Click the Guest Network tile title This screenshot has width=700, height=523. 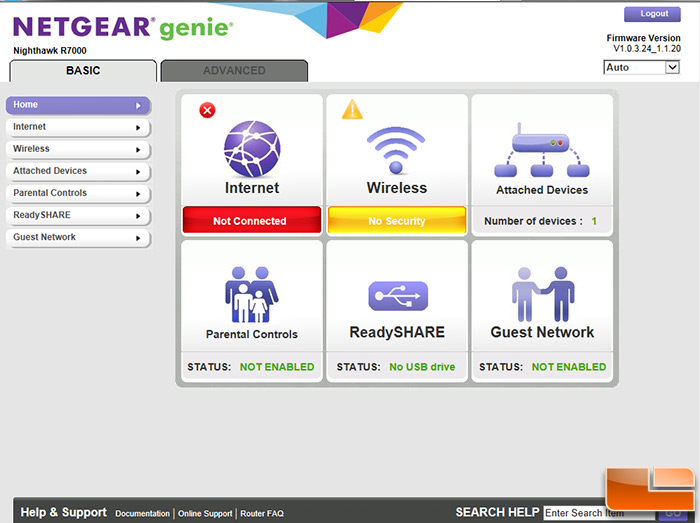pos(542,332)
